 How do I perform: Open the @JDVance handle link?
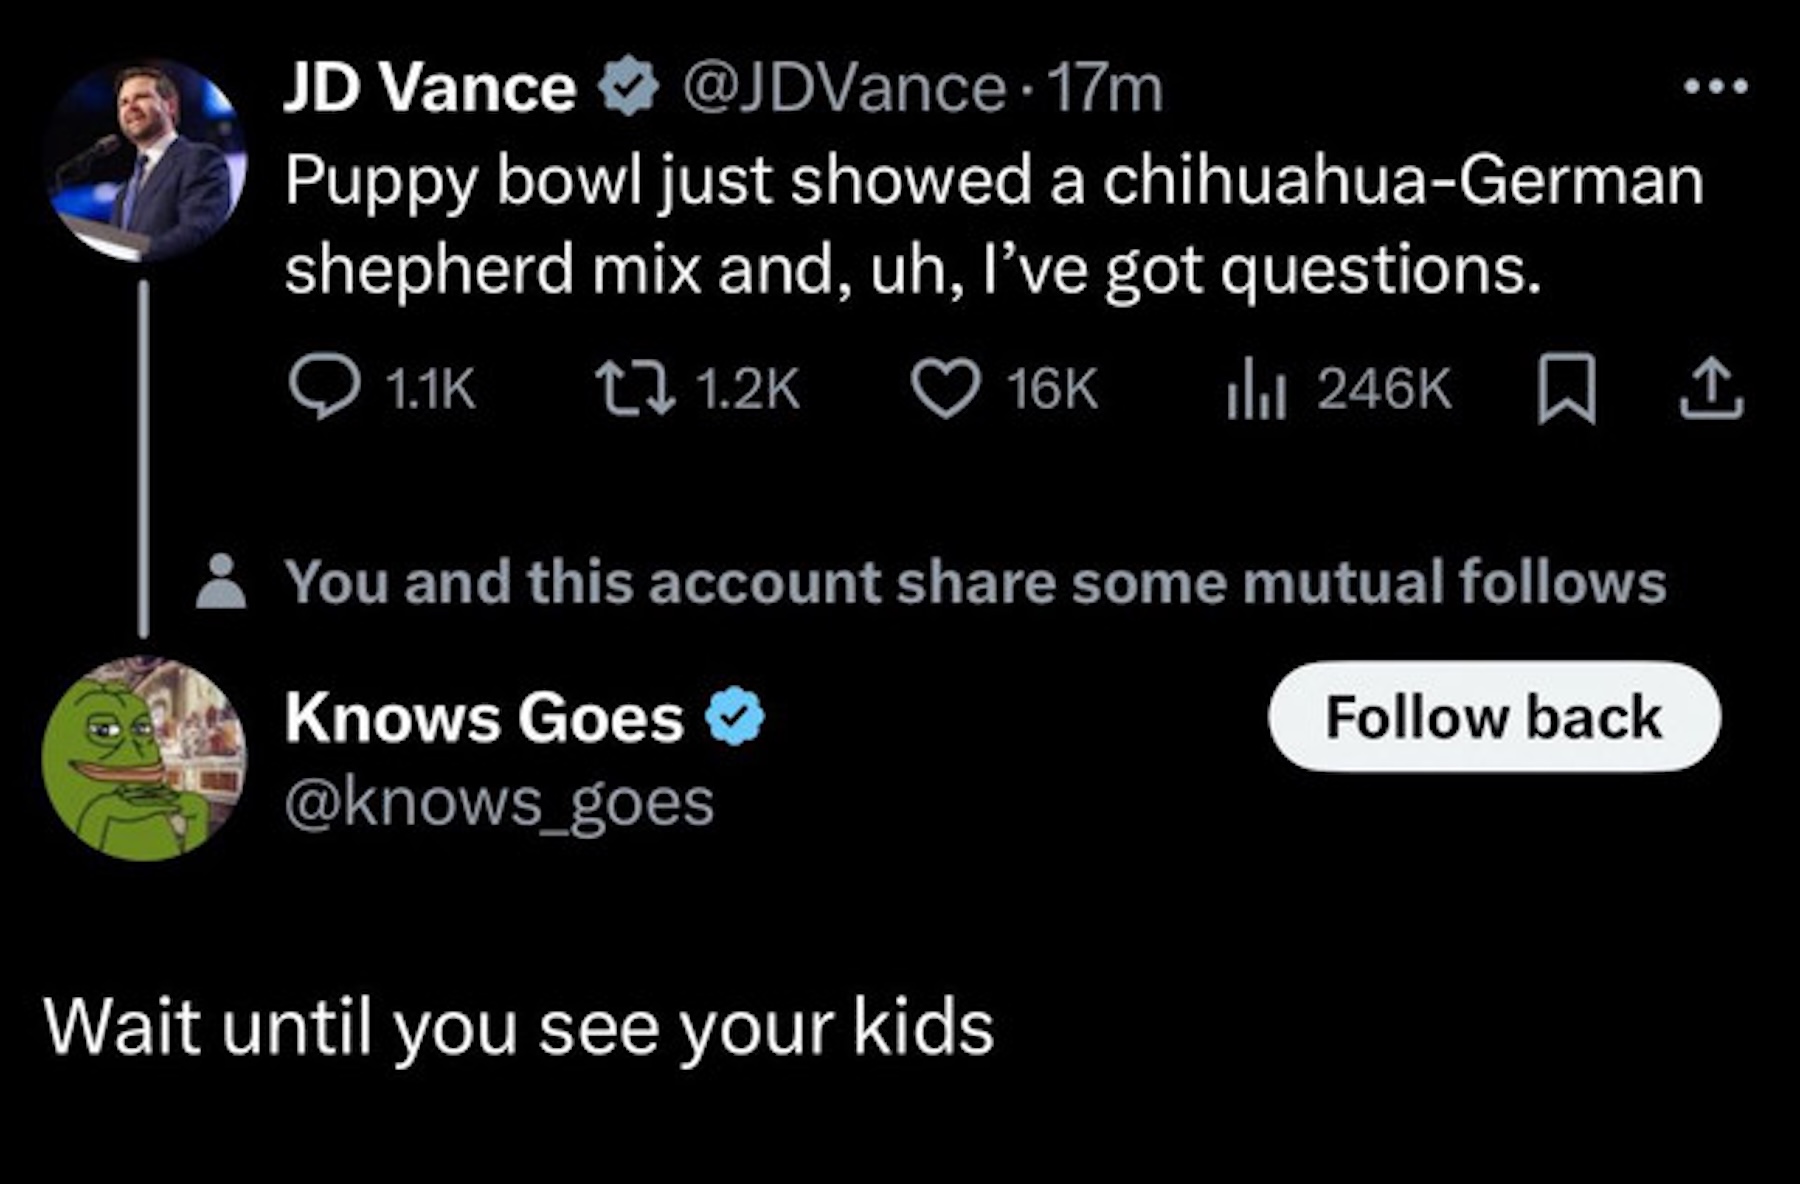[x=843, y=88]
